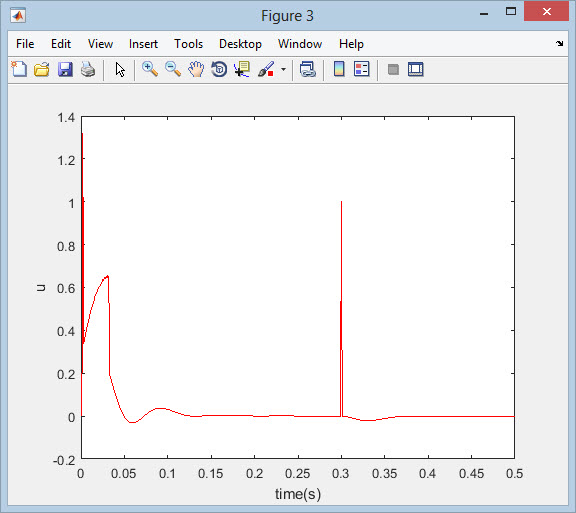The image size is (576, 513).
Task: Enable the Rotate 3D tool
Action: click(x=219, y=69)
